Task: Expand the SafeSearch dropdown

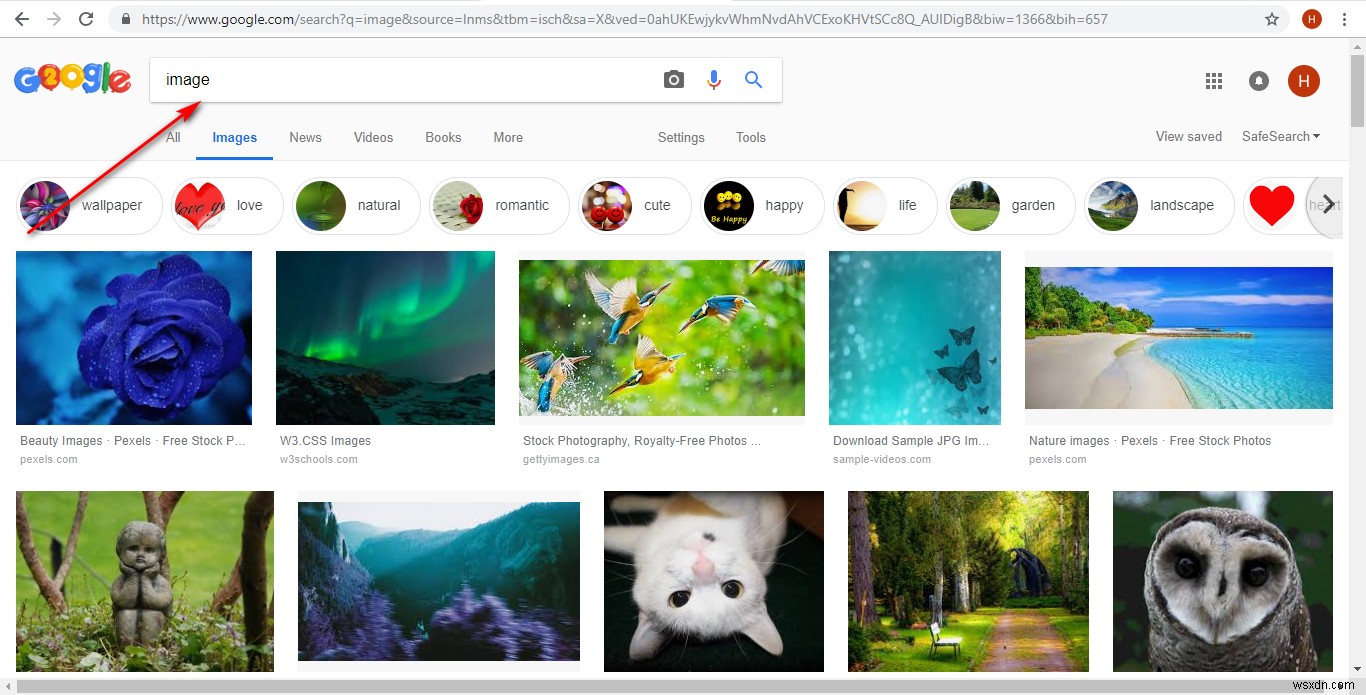Action: (1281, 137)
